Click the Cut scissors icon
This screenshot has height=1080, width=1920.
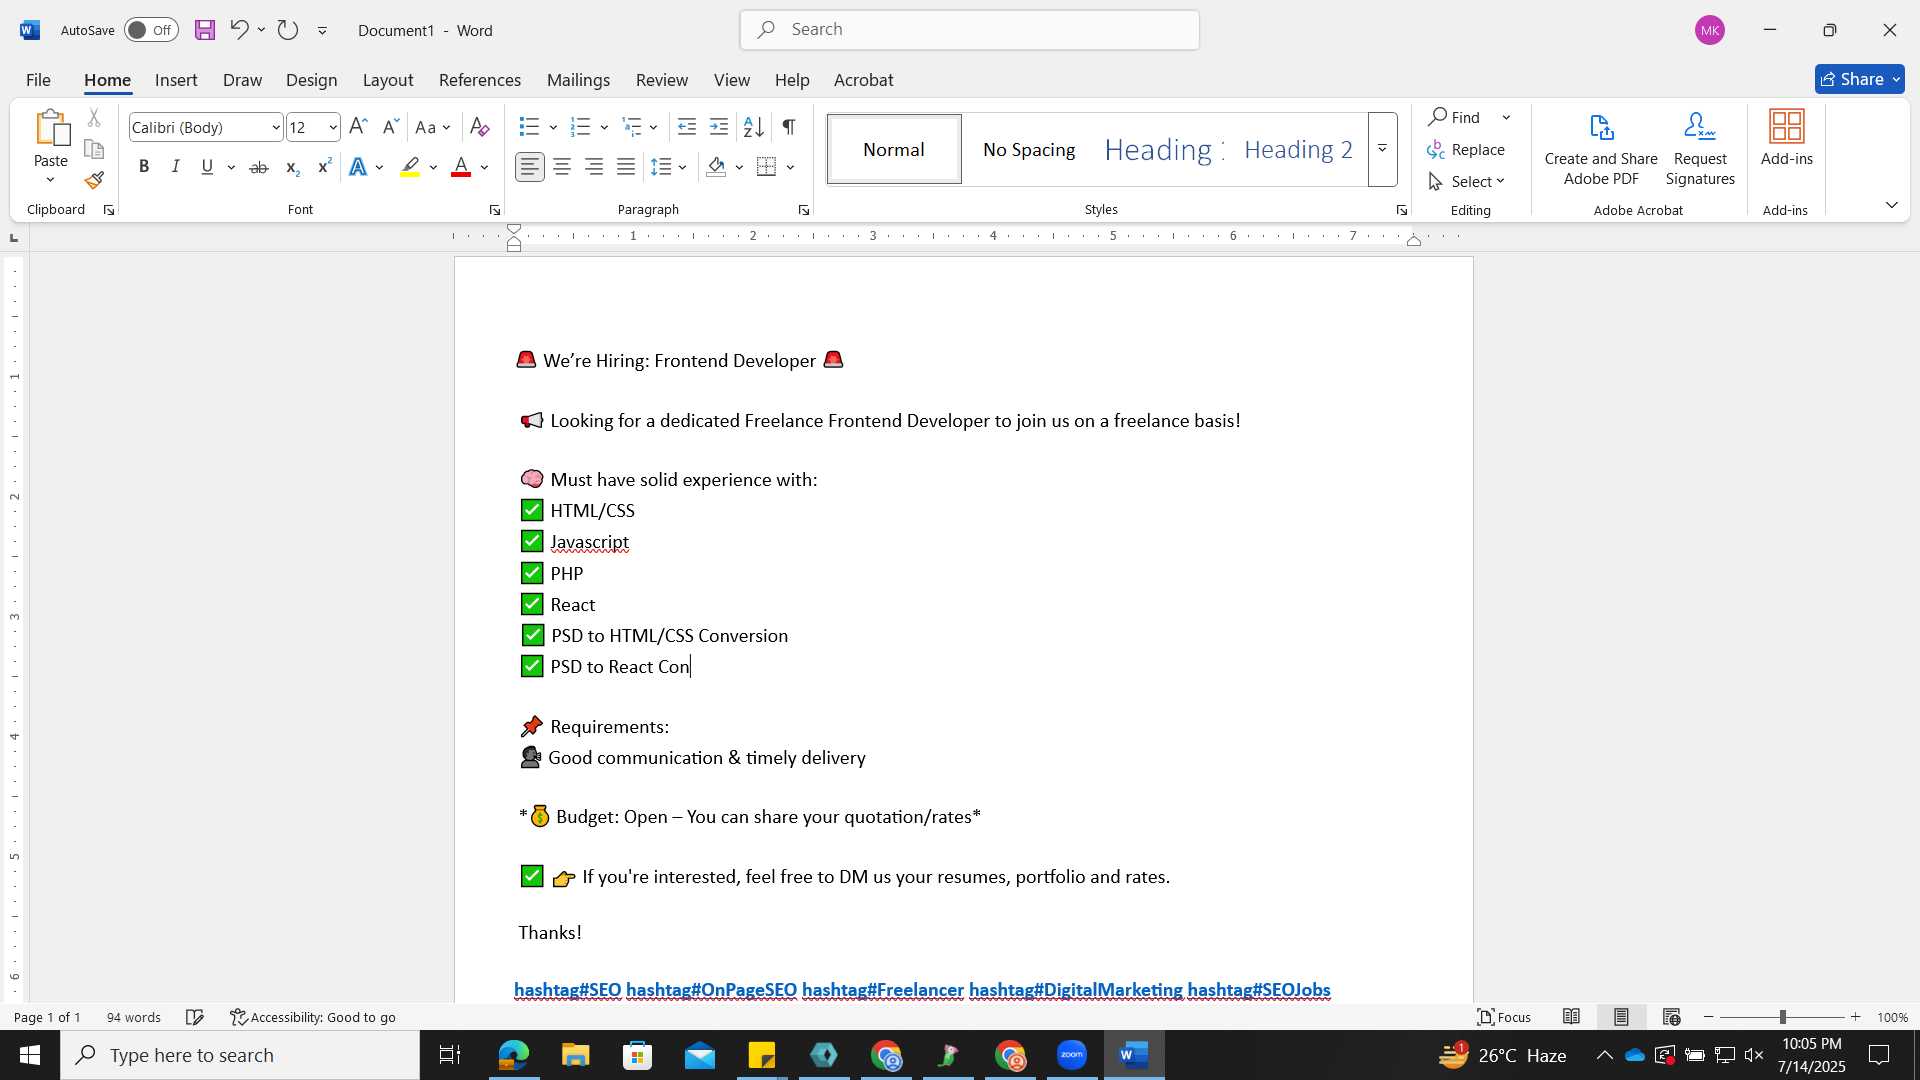click(94, 118)
